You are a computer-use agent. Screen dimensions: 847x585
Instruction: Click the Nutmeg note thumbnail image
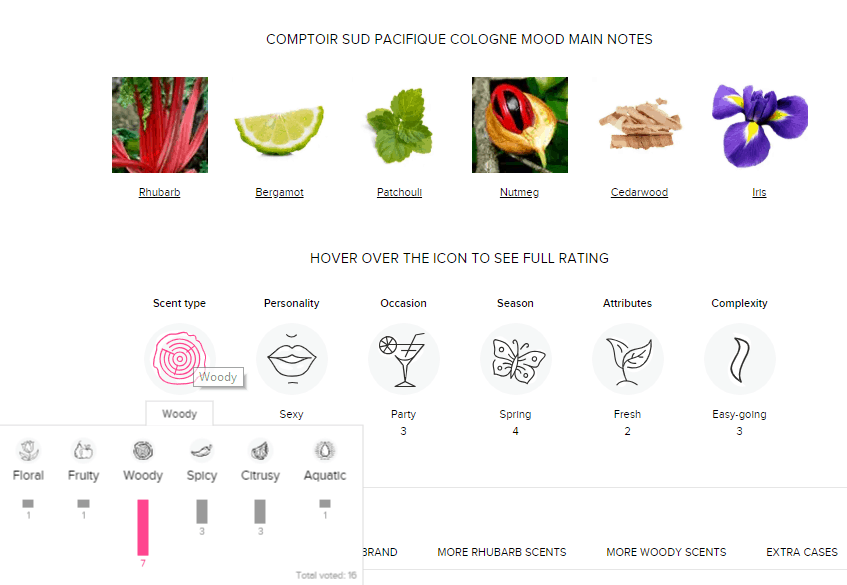[520, 125]
